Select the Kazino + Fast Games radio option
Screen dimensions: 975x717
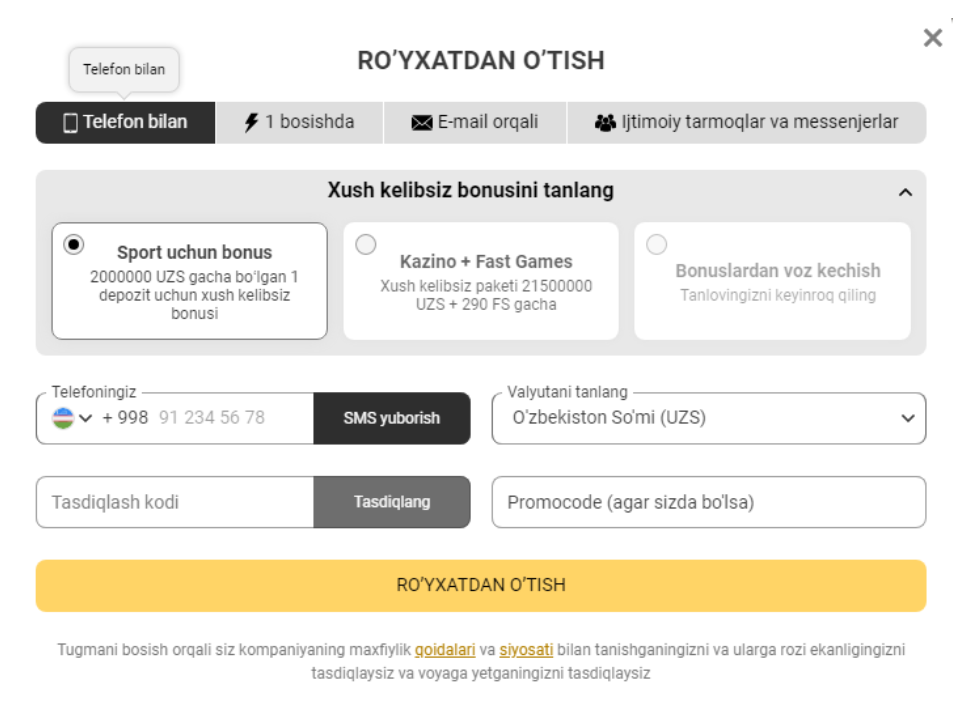(366, 244)
